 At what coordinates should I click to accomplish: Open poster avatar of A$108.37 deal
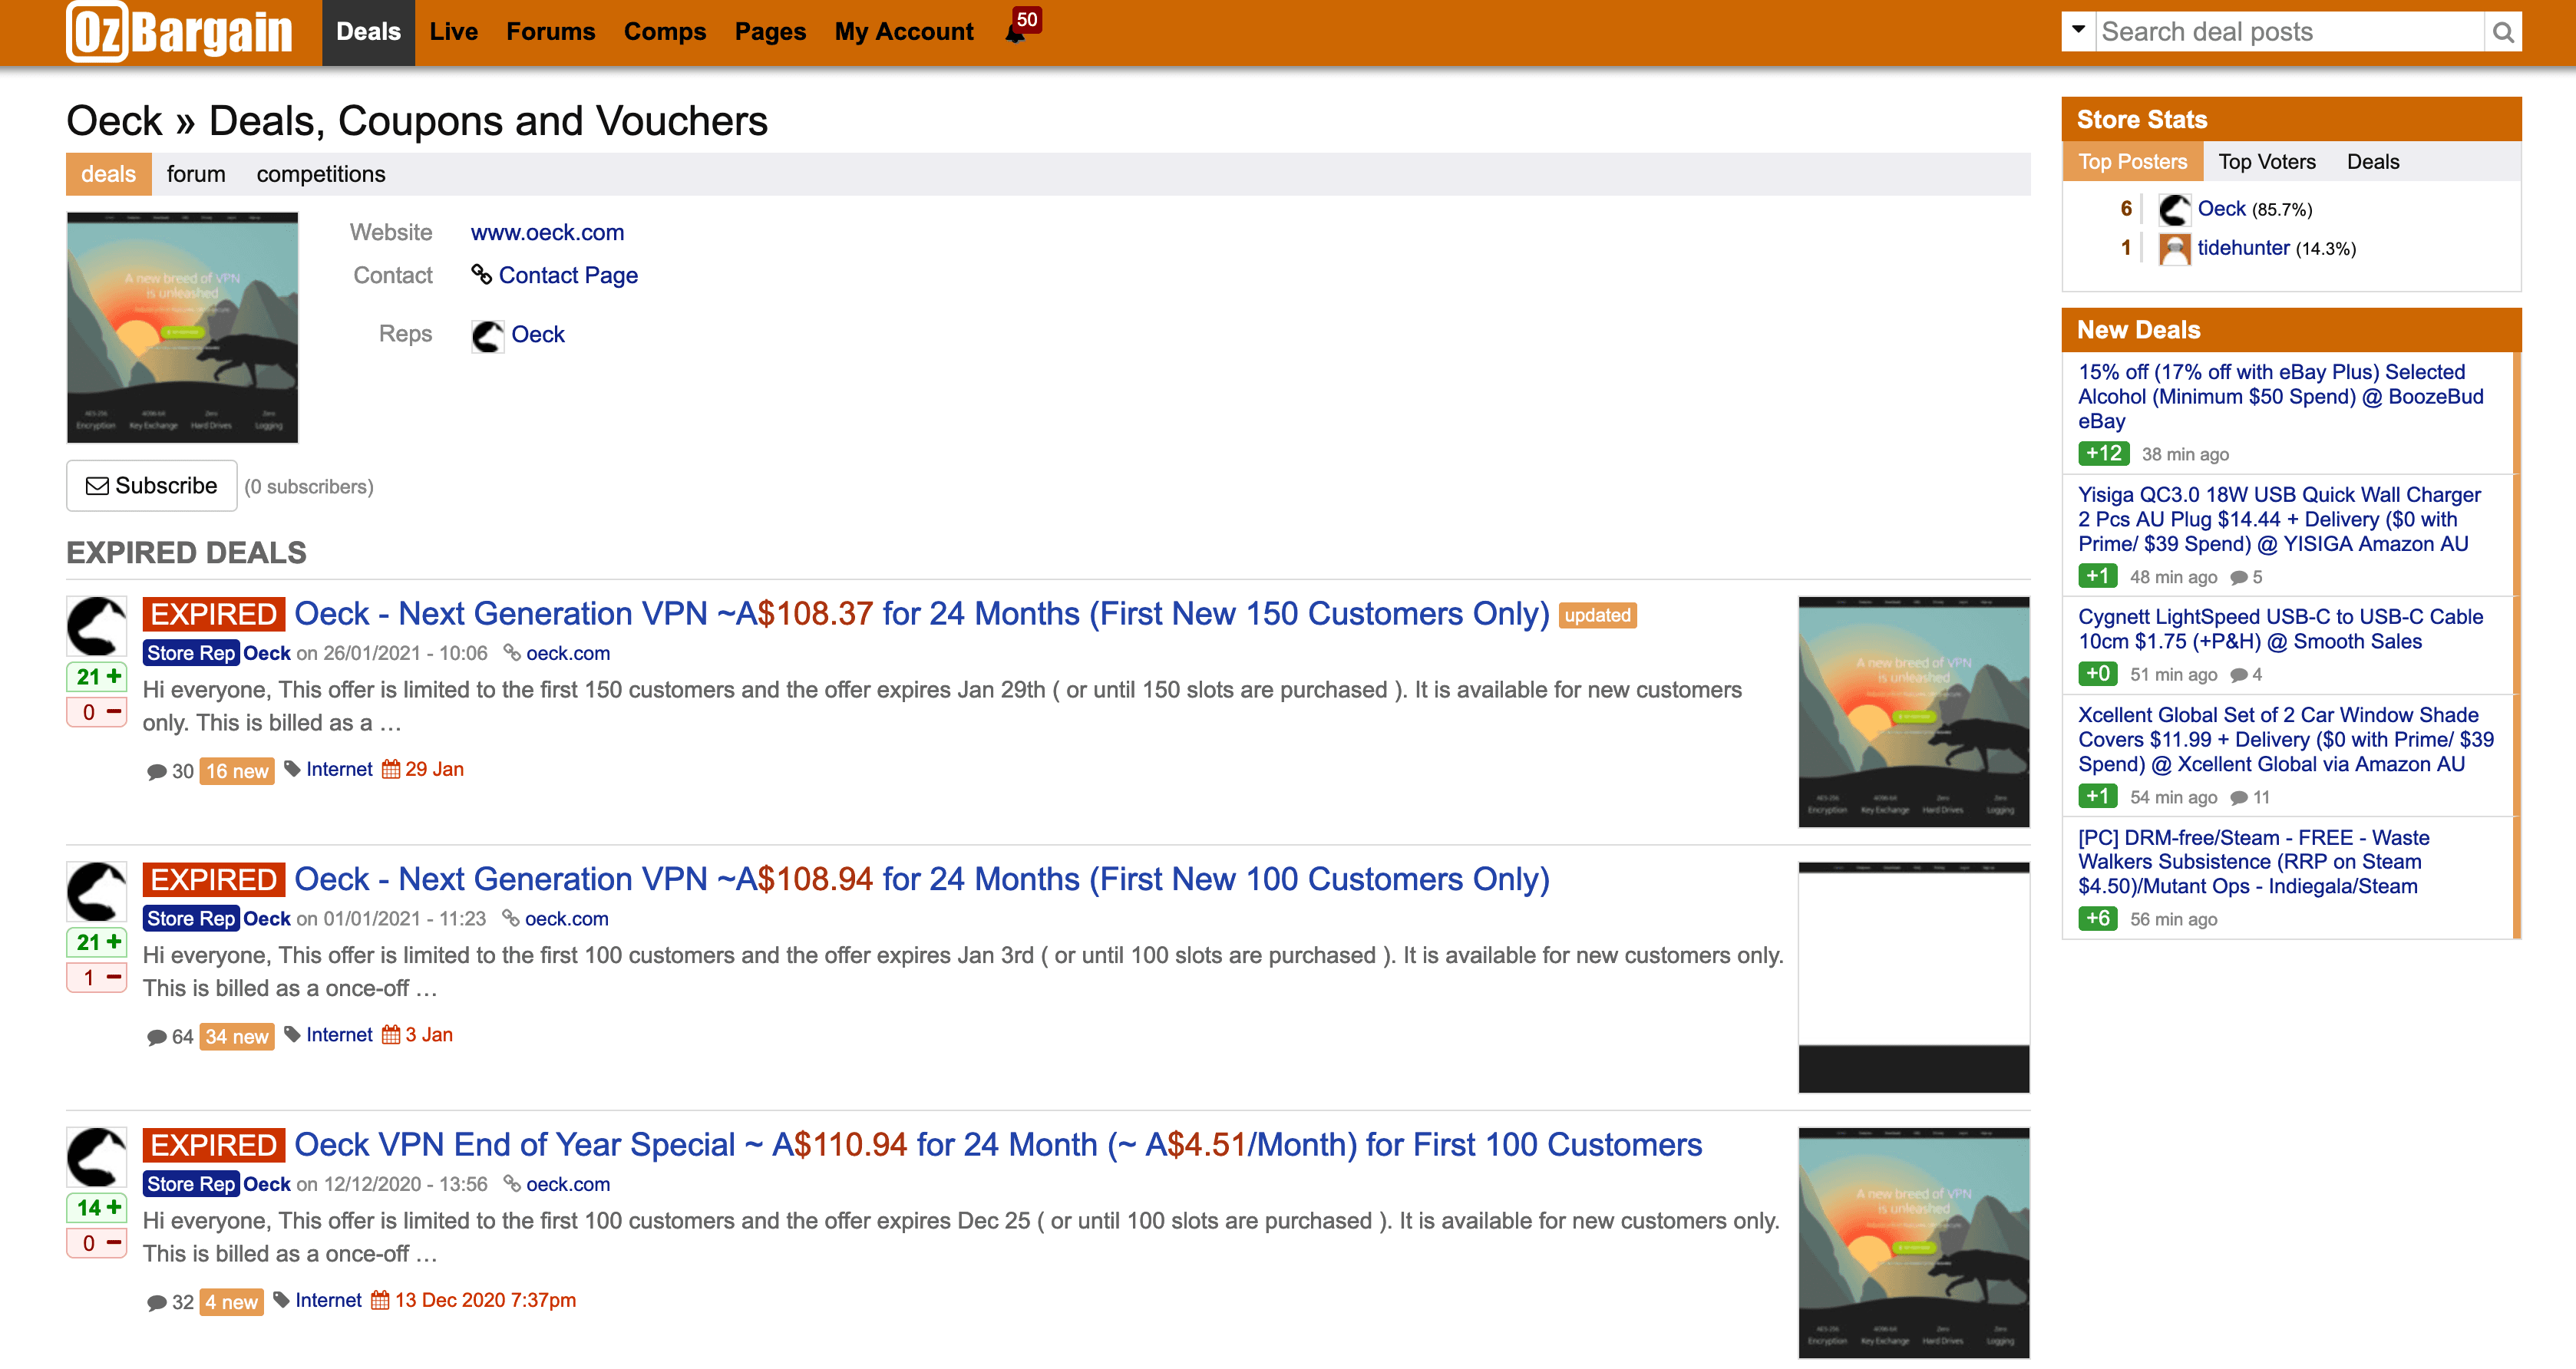tap(97, 627)
